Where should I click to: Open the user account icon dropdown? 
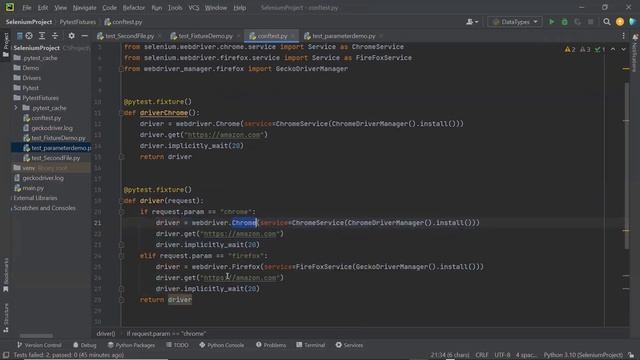coord(472,22)
